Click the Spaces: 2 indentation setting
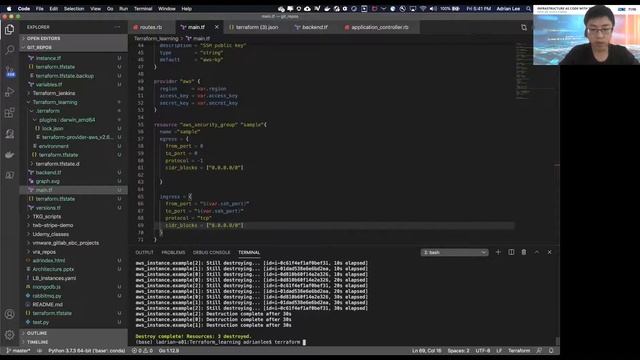640x360 pixels. click(458, 351)
